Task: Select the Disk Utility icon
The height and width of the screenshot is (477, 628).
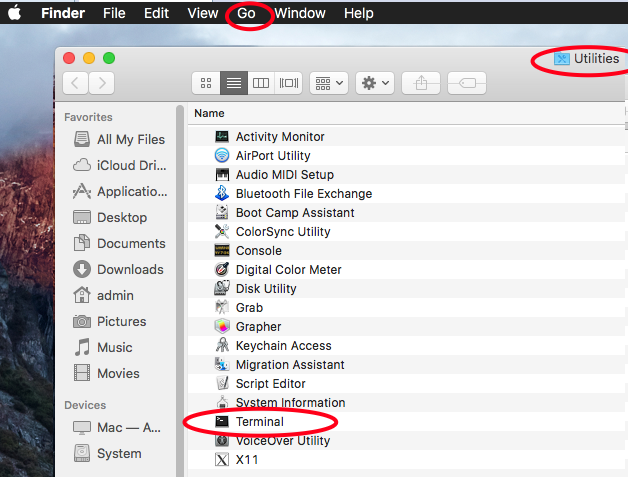Action: pyautogui.click(x=222, y=288)
